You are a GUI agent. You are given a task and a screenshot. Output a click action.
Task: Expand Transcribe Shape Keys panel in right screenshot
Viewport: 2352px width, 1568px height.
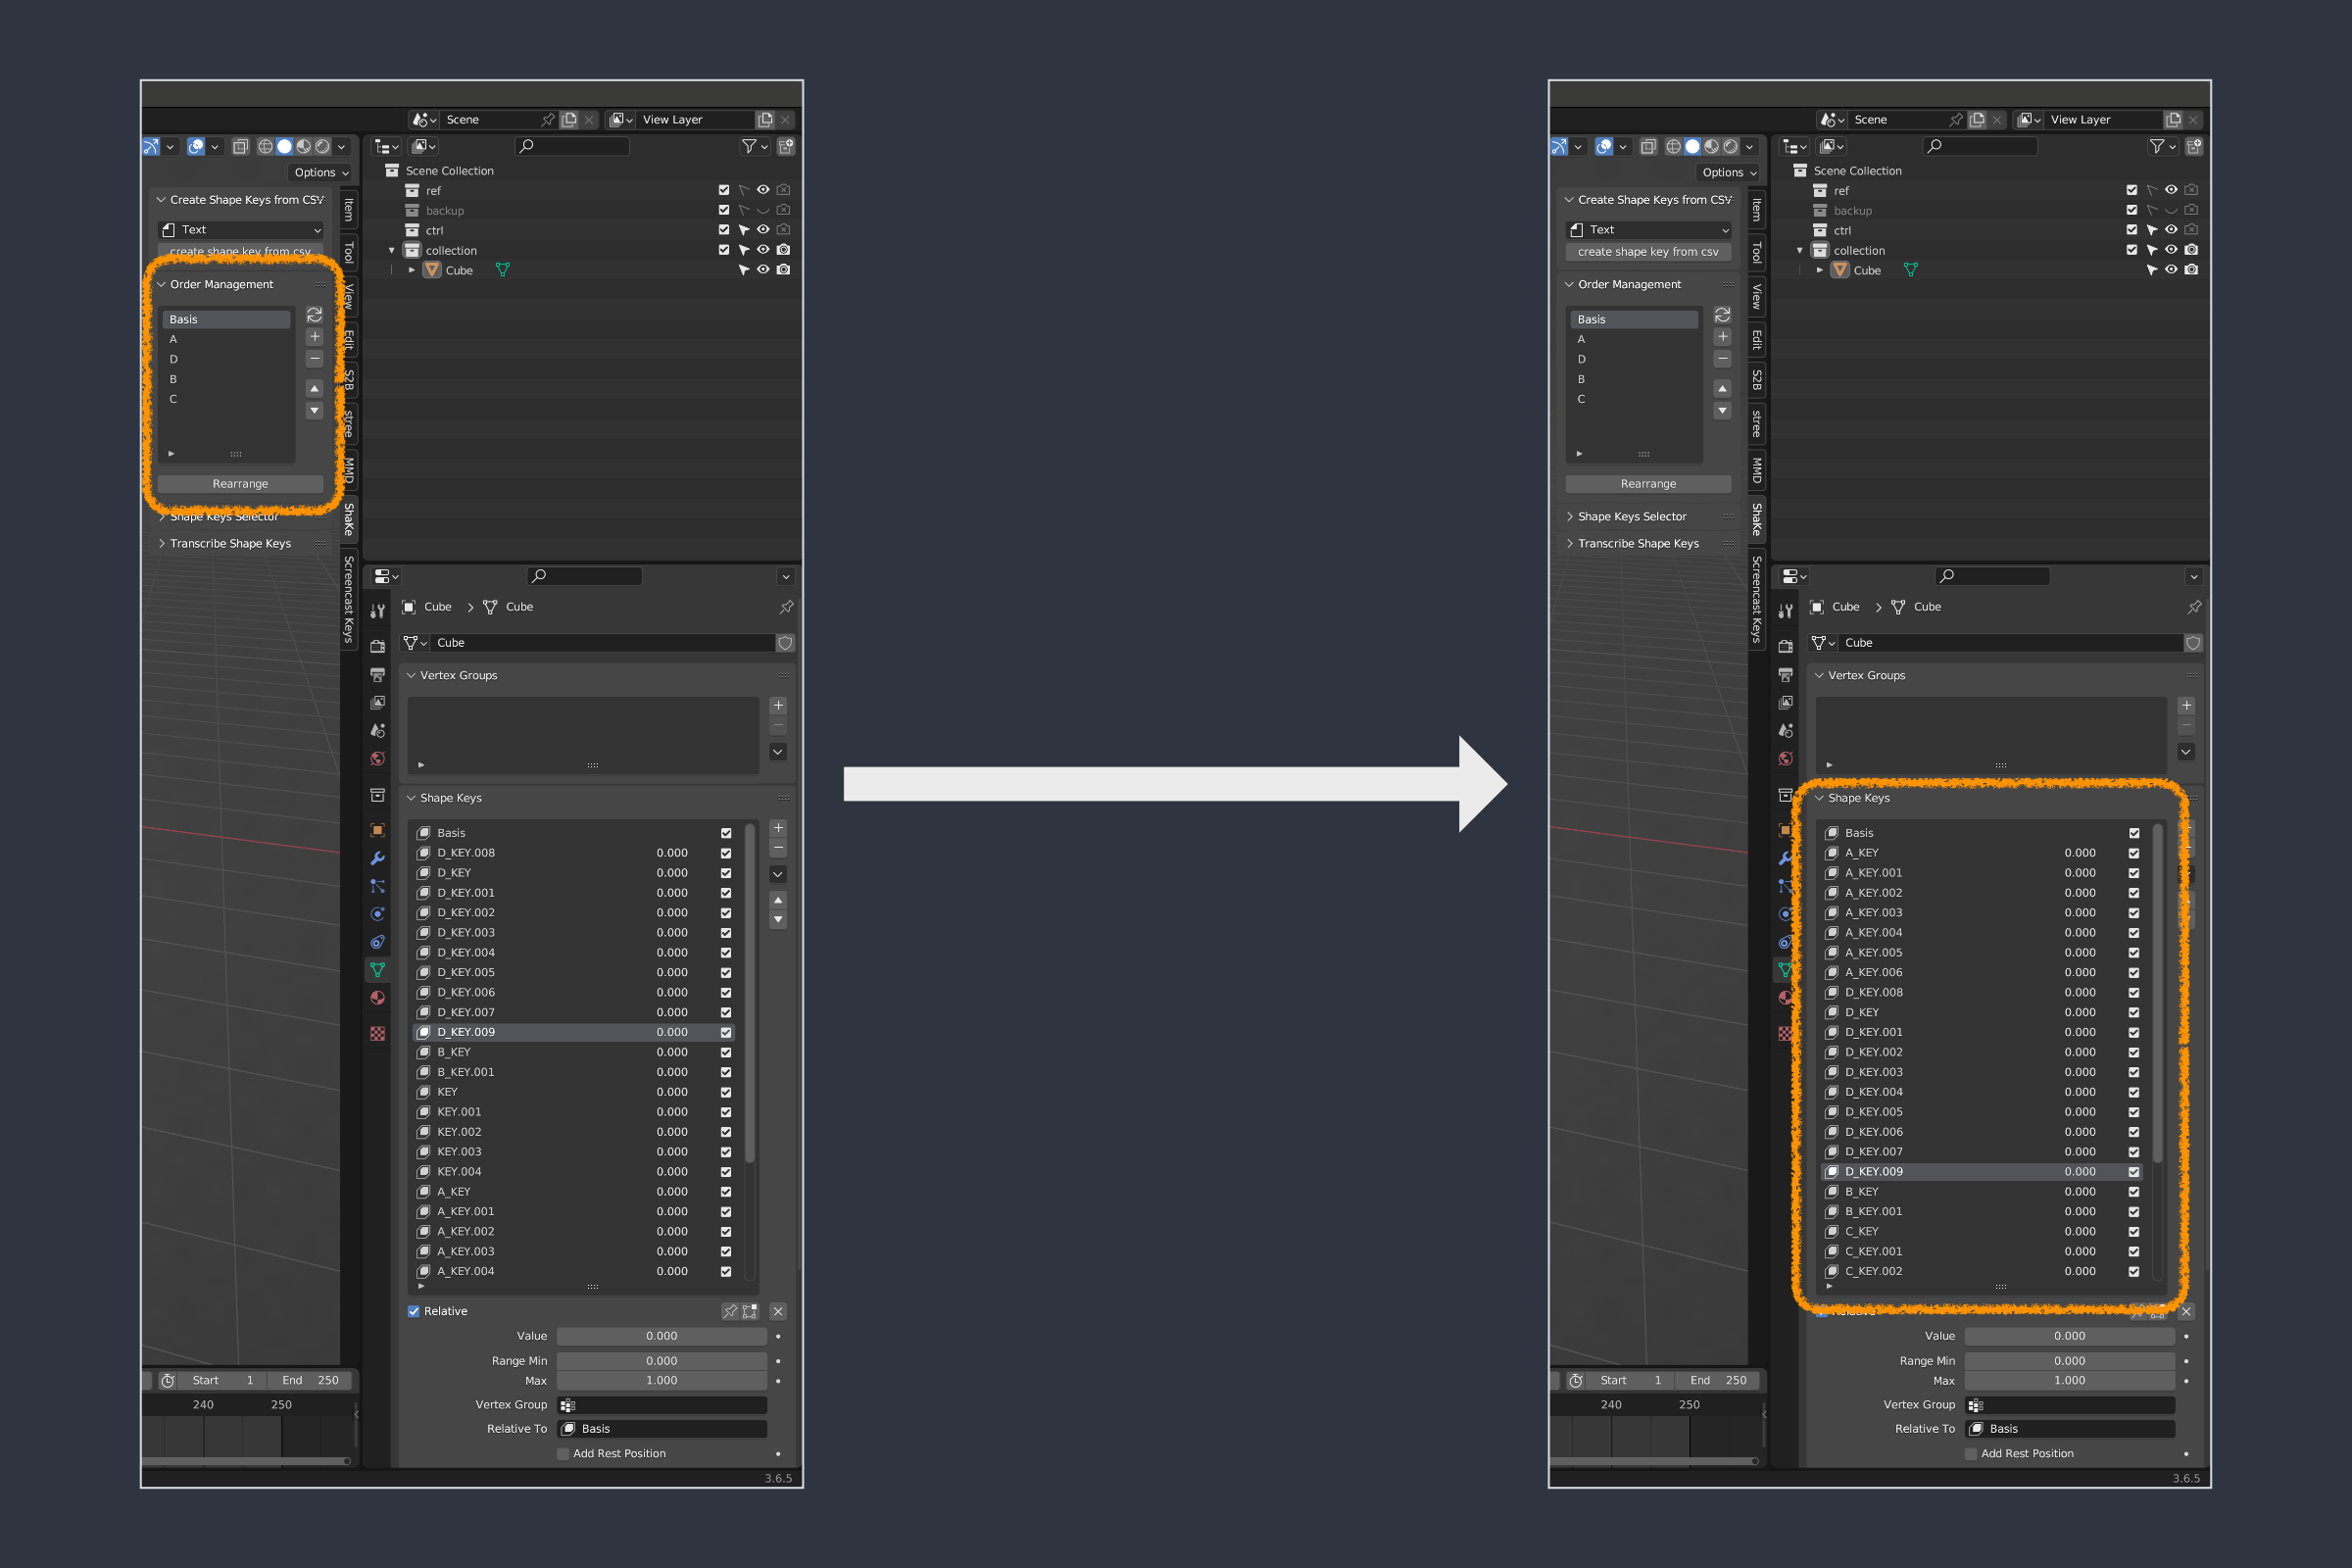[1637, 544]
